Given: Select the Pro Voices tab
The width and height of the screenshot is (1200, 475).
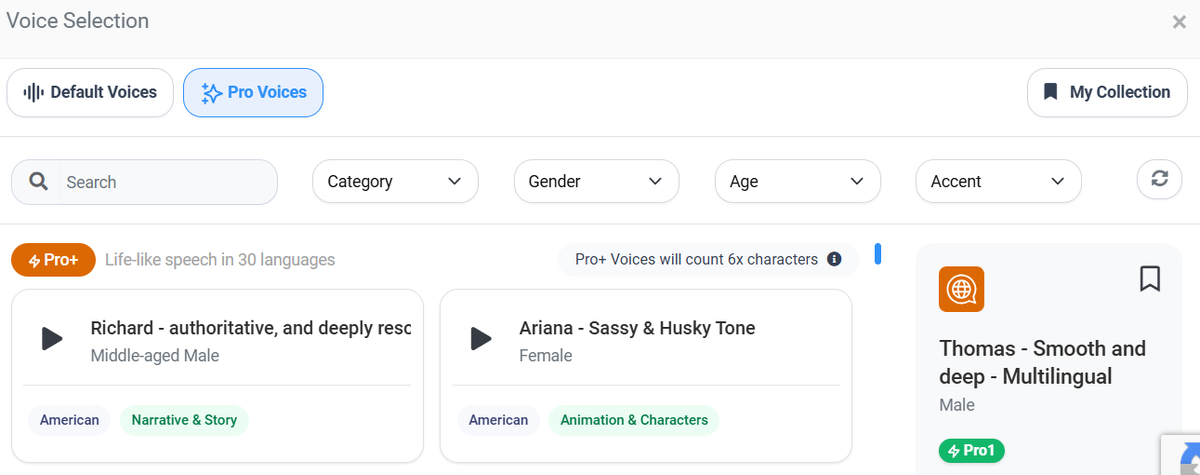Looking at the screenshot, I should pyautogui.click(x=253, y=93).
